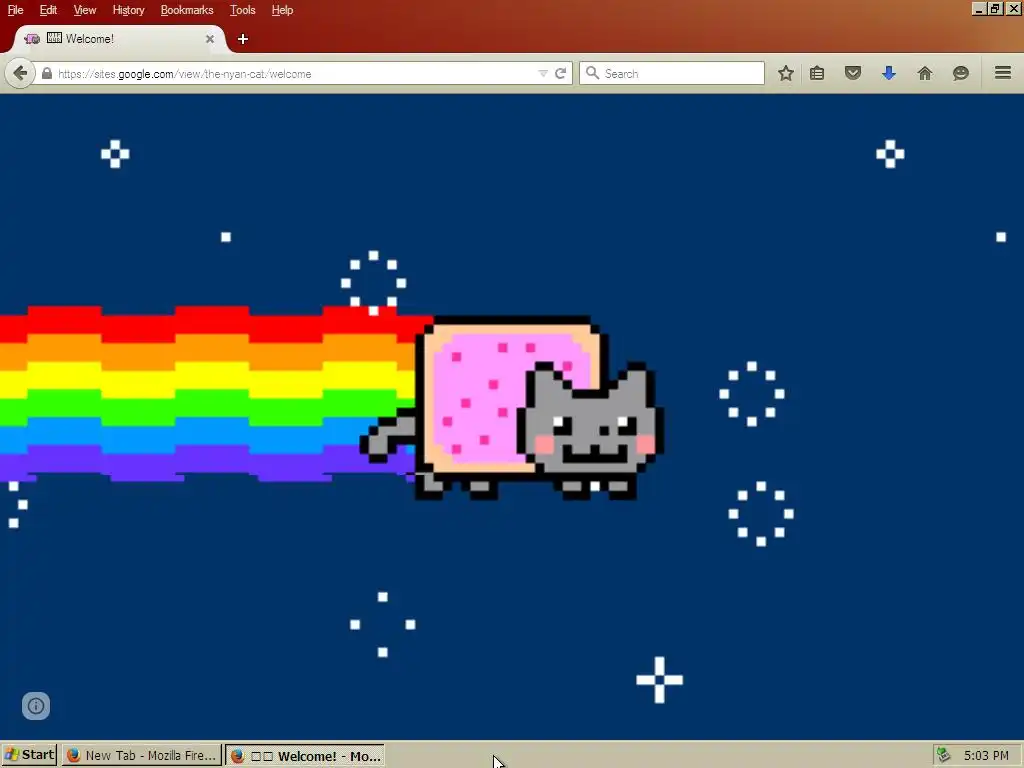Close the Welcome! tab

[x=210, y=39]
